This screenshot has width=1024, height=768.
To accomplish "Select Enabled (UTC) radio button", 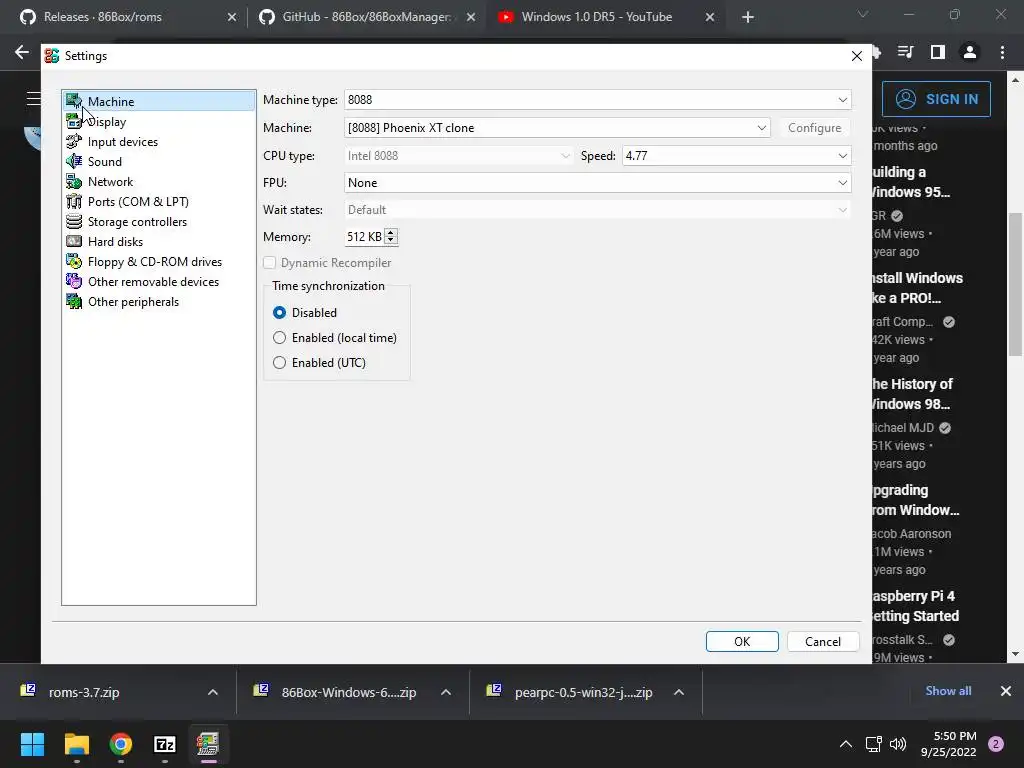I will pos(280,362).
